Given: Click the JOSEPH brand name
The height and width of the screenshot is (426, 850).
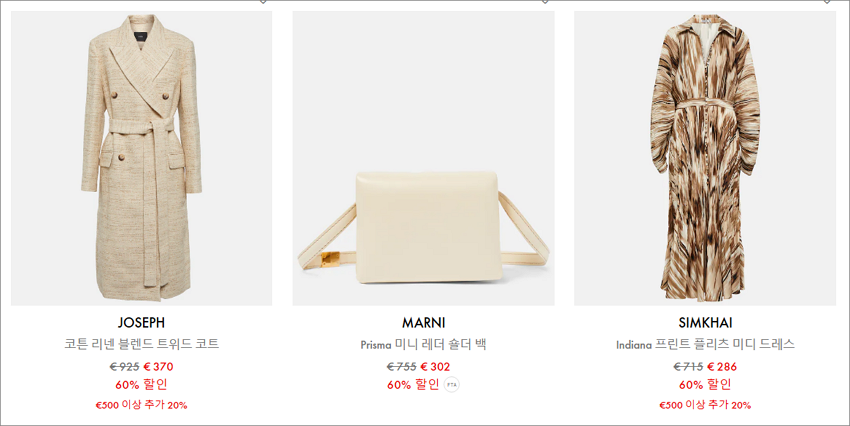Looking at the screenshot, I should coord(141,322).
